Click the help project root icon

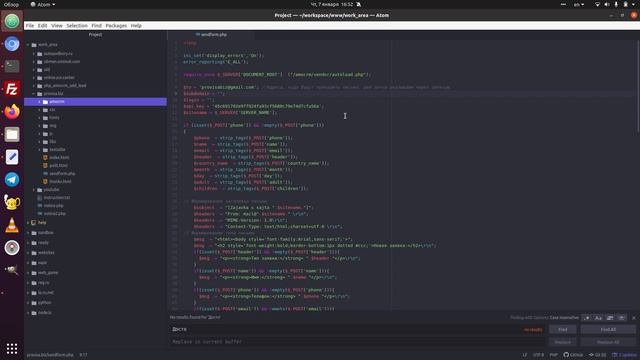coord(34,223)
